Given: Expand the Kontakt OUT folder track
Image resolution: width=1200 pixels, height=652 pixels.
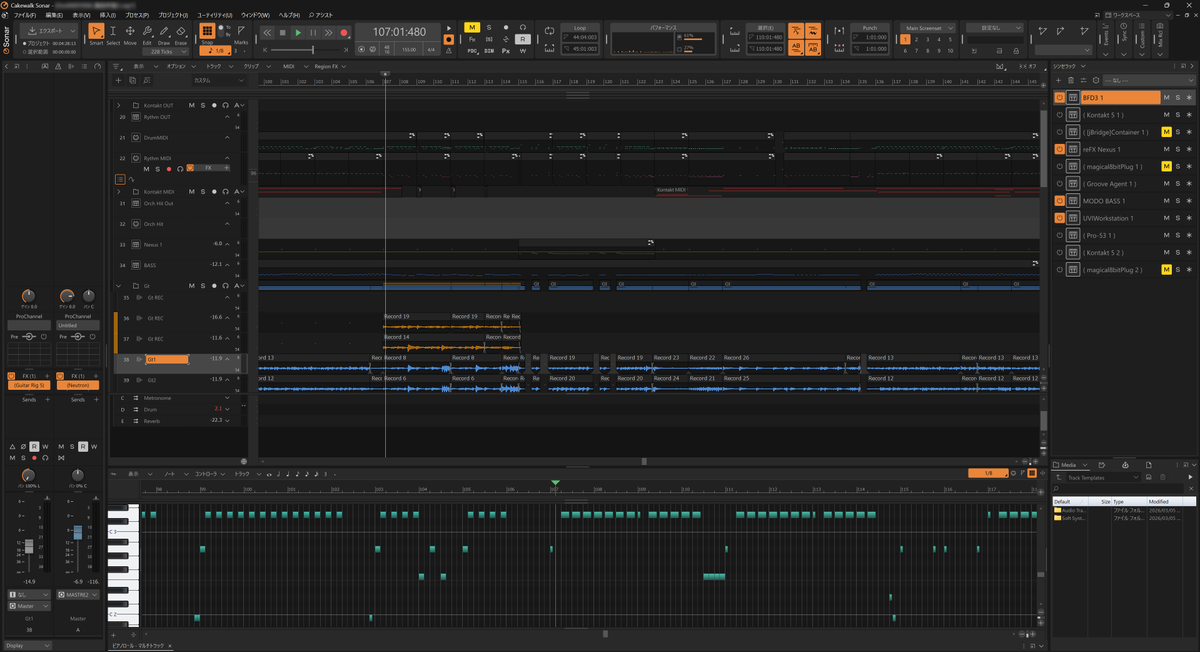Looking at the screenshot, I should [x=119, y=105].
